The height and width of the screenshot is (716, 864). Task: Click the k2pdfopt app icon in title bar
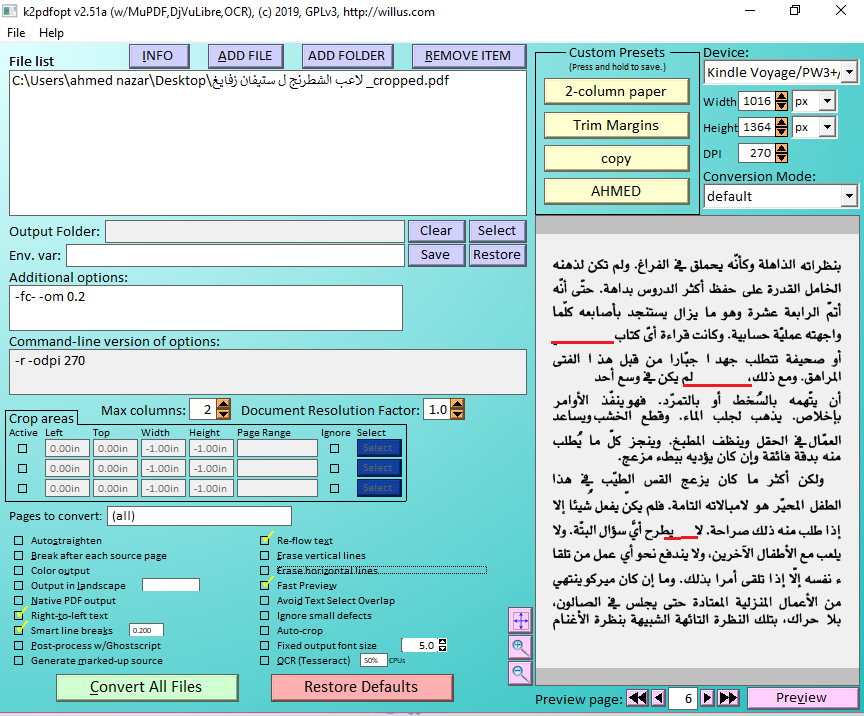tap(10, 12)
